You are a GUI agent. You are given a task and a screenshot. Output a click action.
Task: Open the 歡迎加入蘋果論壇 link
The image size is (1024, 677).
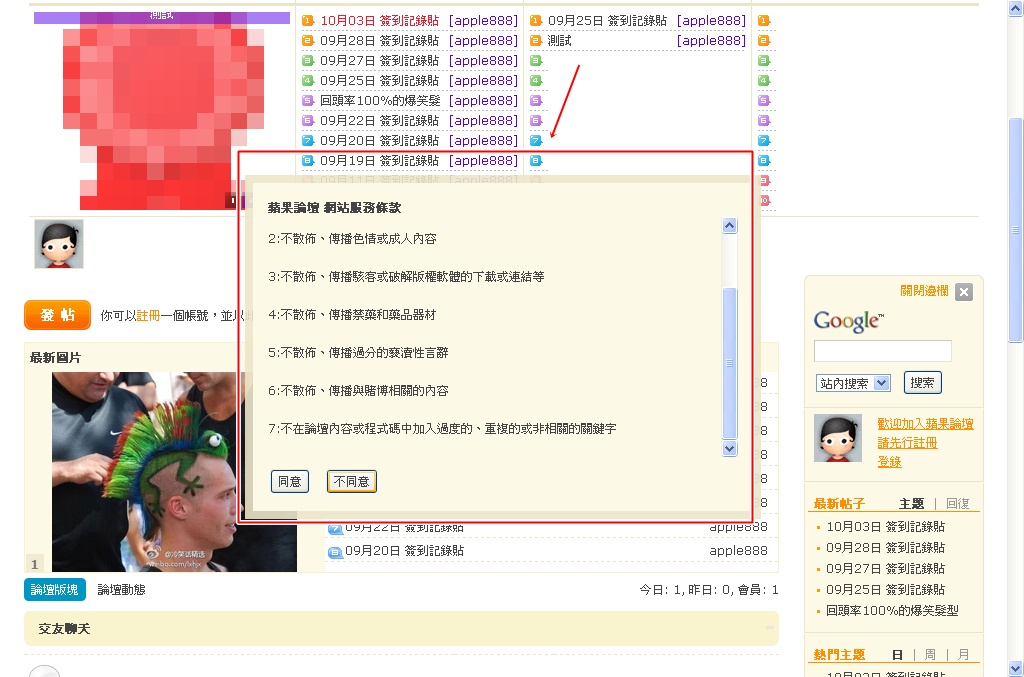point(925,424)
